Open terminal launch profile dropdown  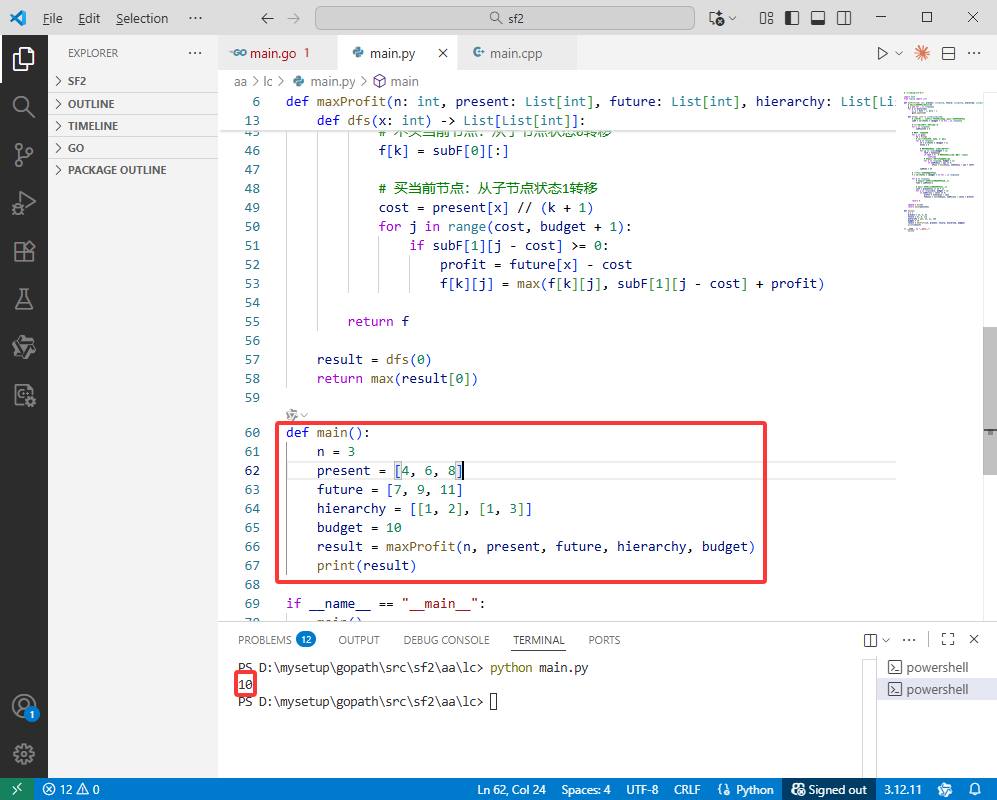(886, 640)
